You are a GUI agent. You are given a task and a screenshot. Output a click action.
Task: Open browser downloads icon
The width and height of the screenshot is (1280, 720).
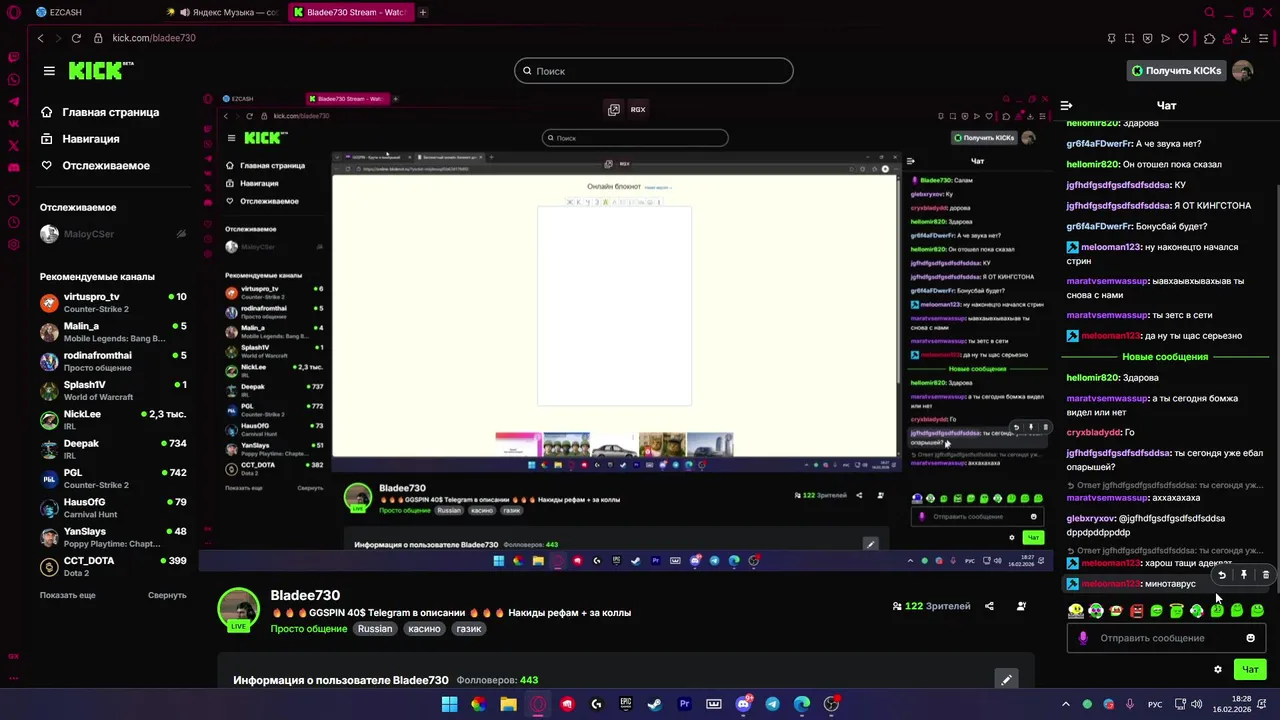point(1245,38)
